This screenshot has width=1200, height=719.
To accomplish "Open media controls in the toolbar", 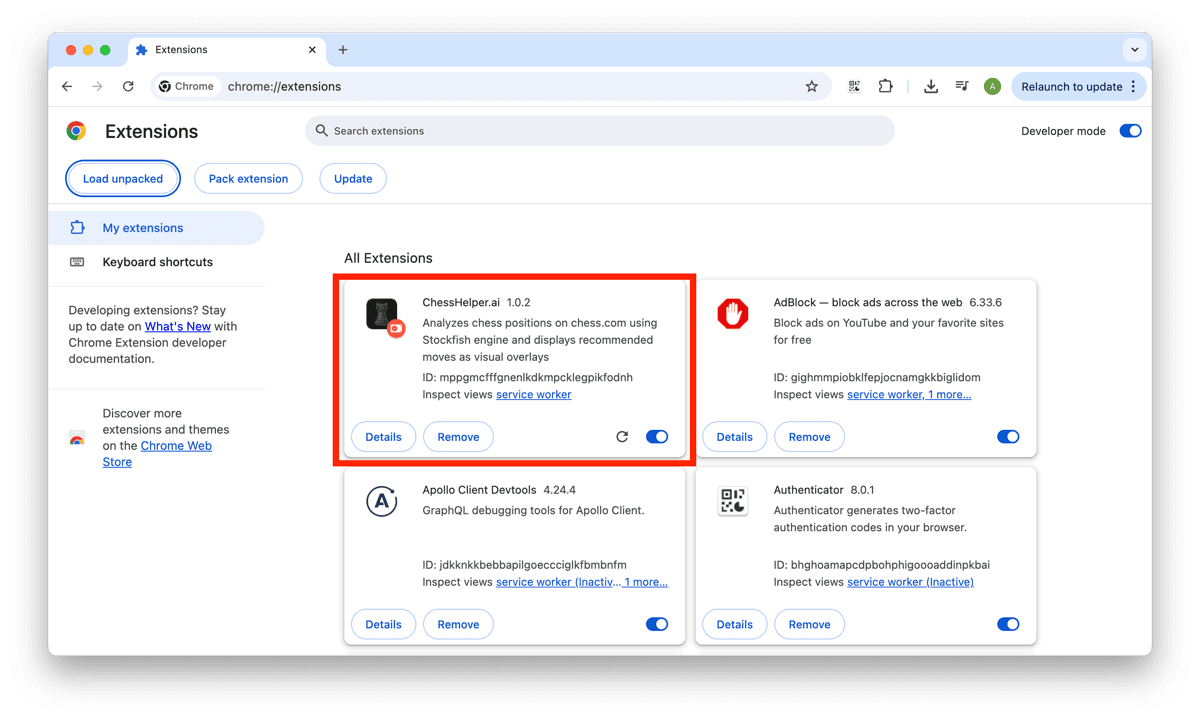I will point(961,86).
